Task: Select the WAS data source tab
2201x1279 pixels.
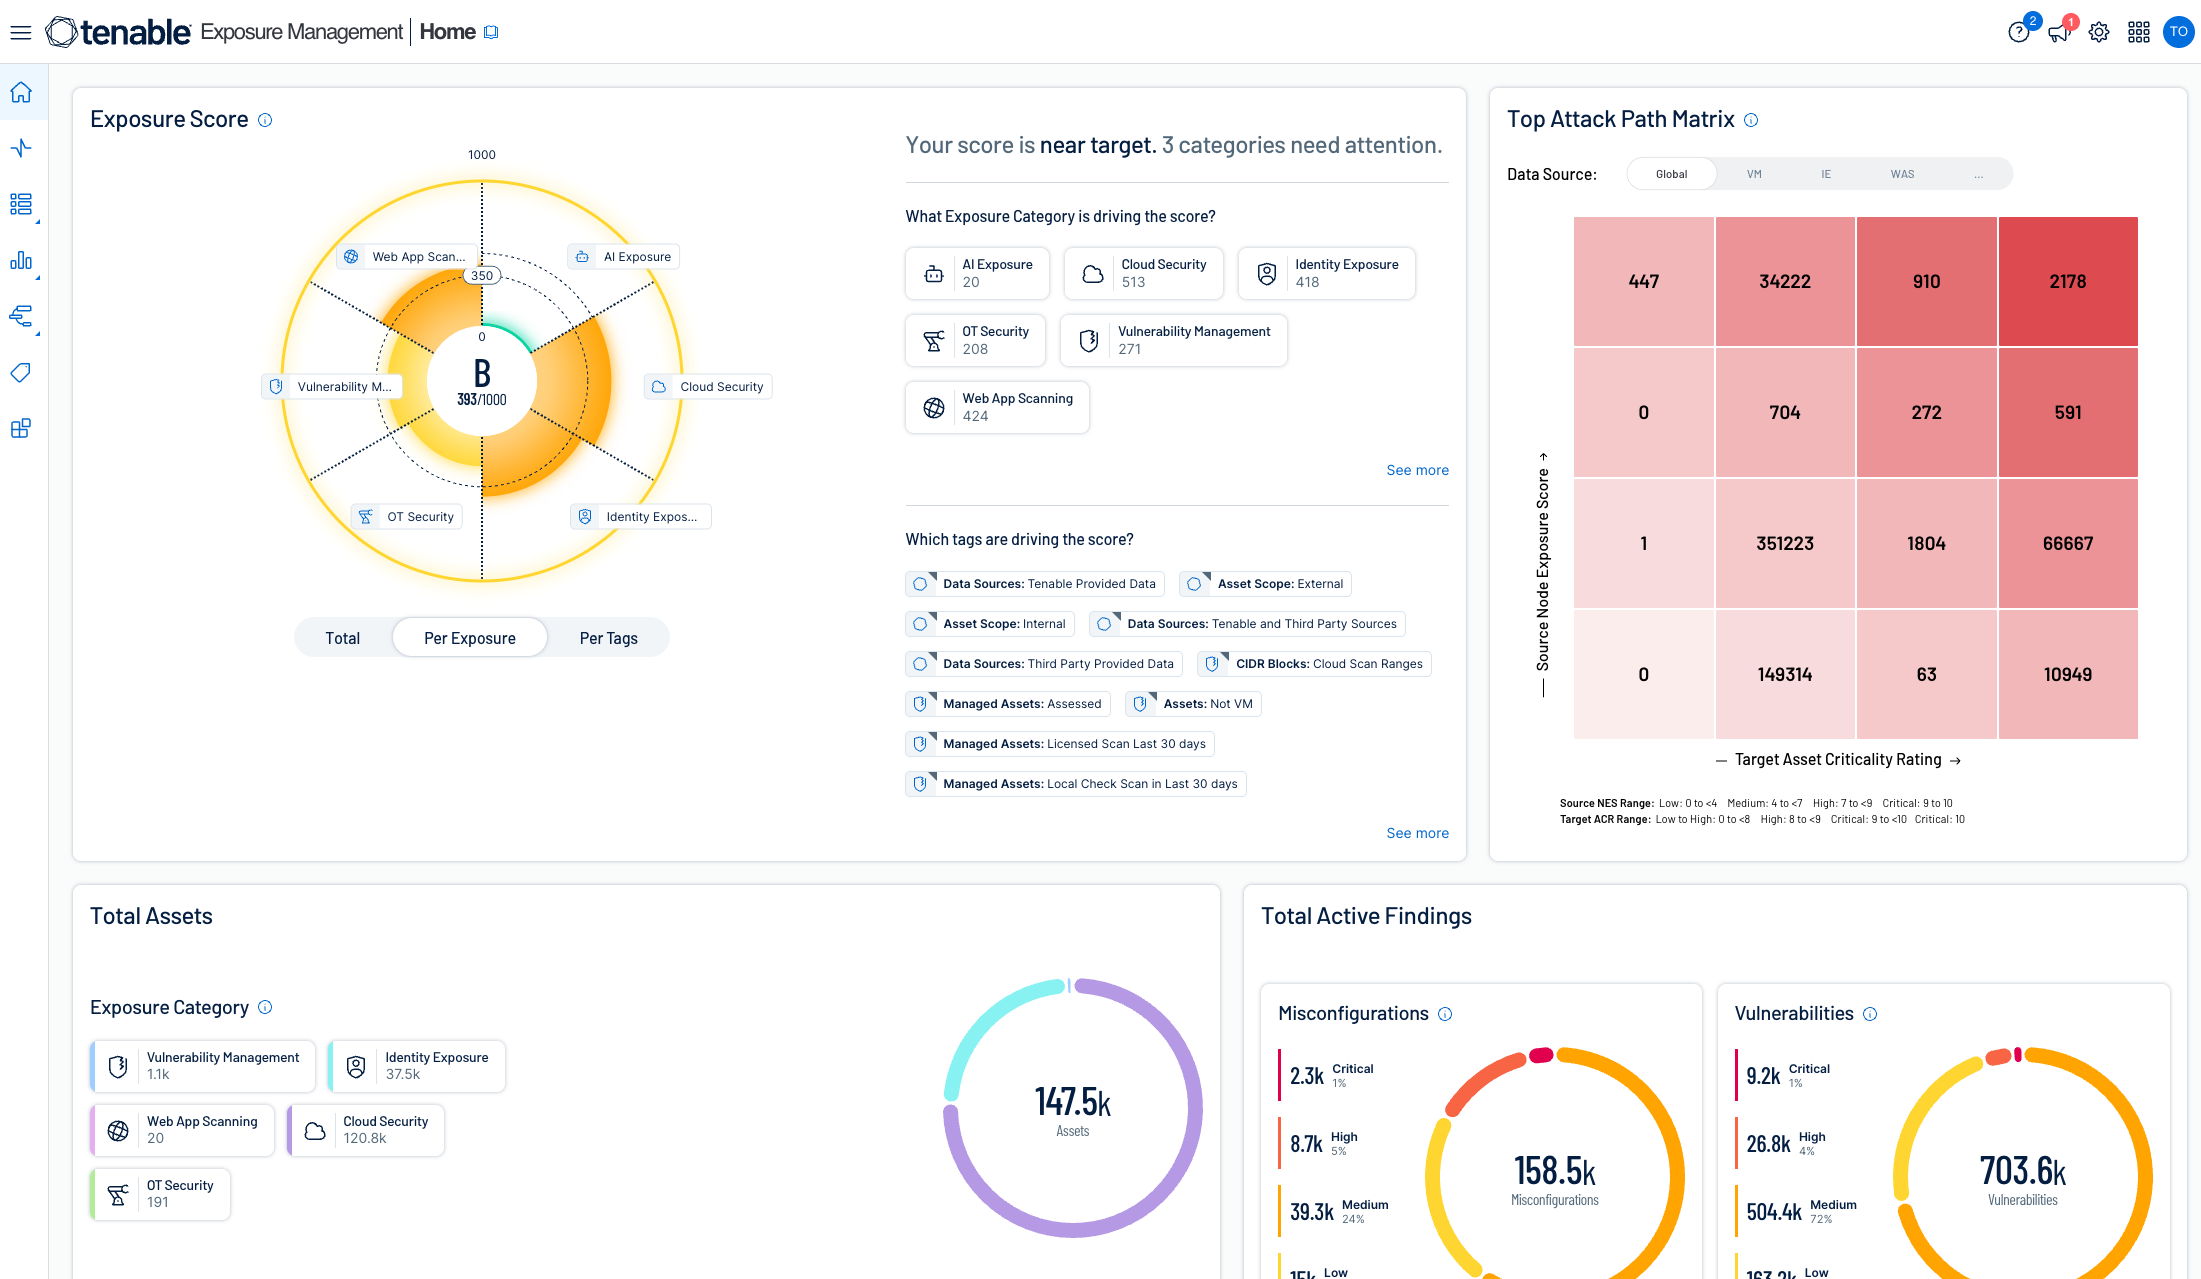Action: tap(1902, 174)
